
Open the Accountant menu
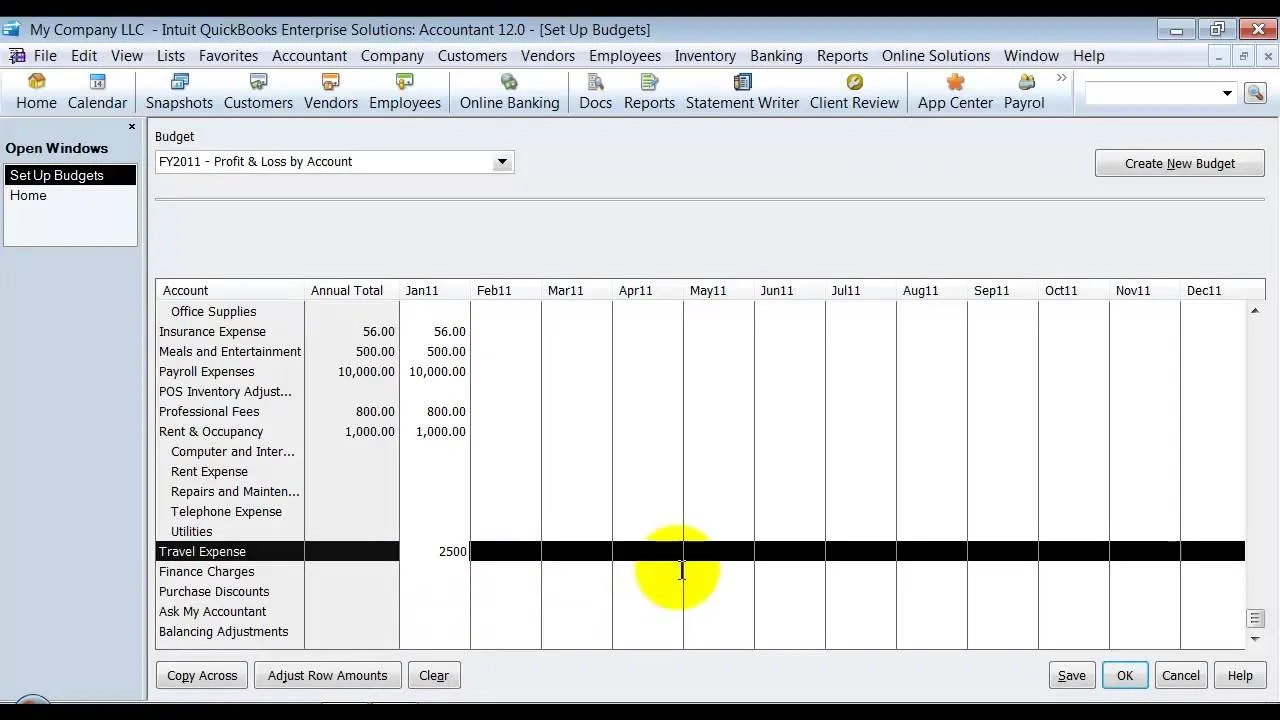click(309, 56)
